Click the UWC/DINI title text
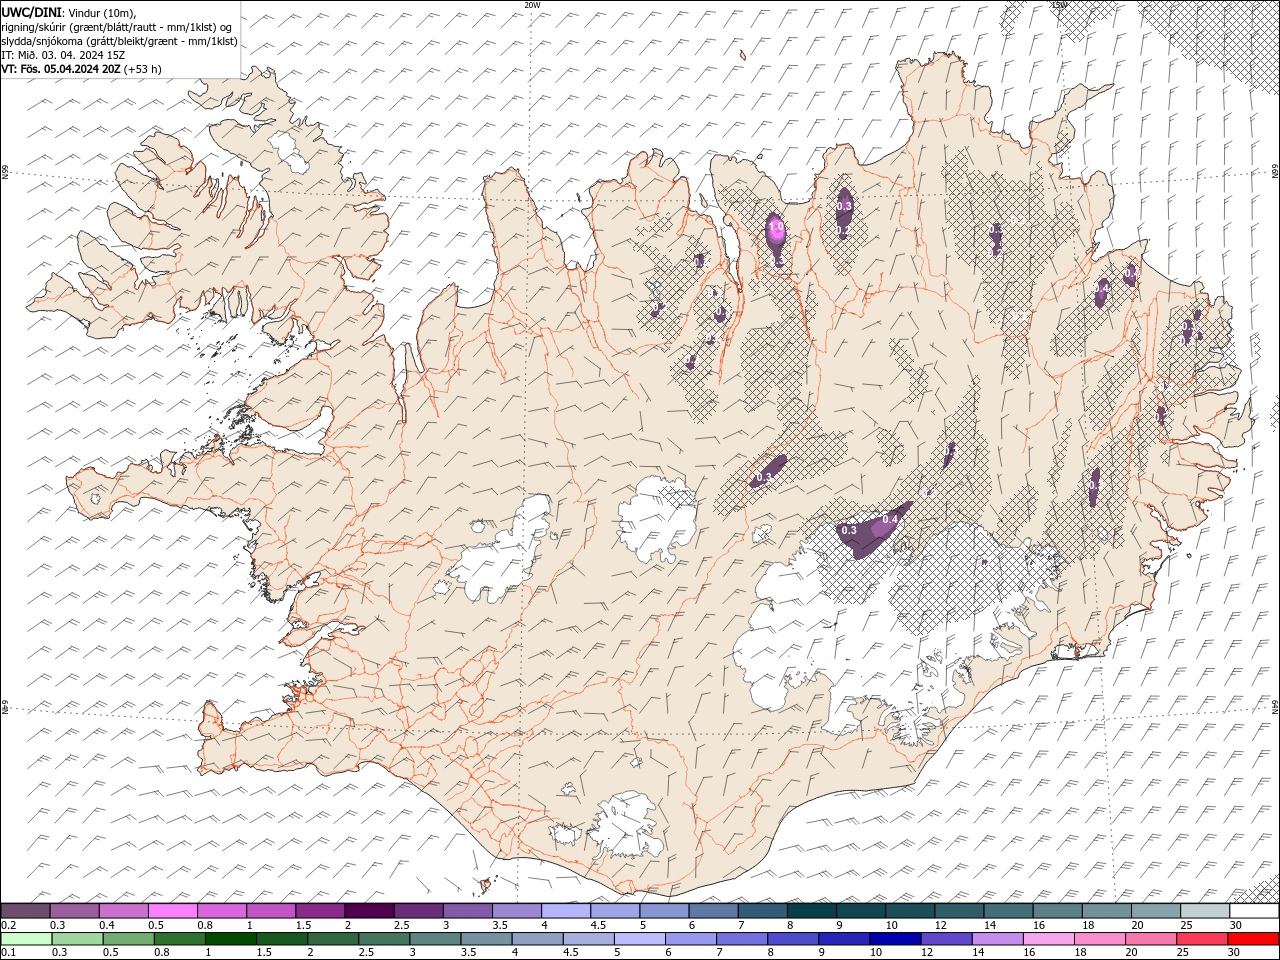Viewport: 1280px width, 960px height. pyautogui.click(x=32, y=12)
